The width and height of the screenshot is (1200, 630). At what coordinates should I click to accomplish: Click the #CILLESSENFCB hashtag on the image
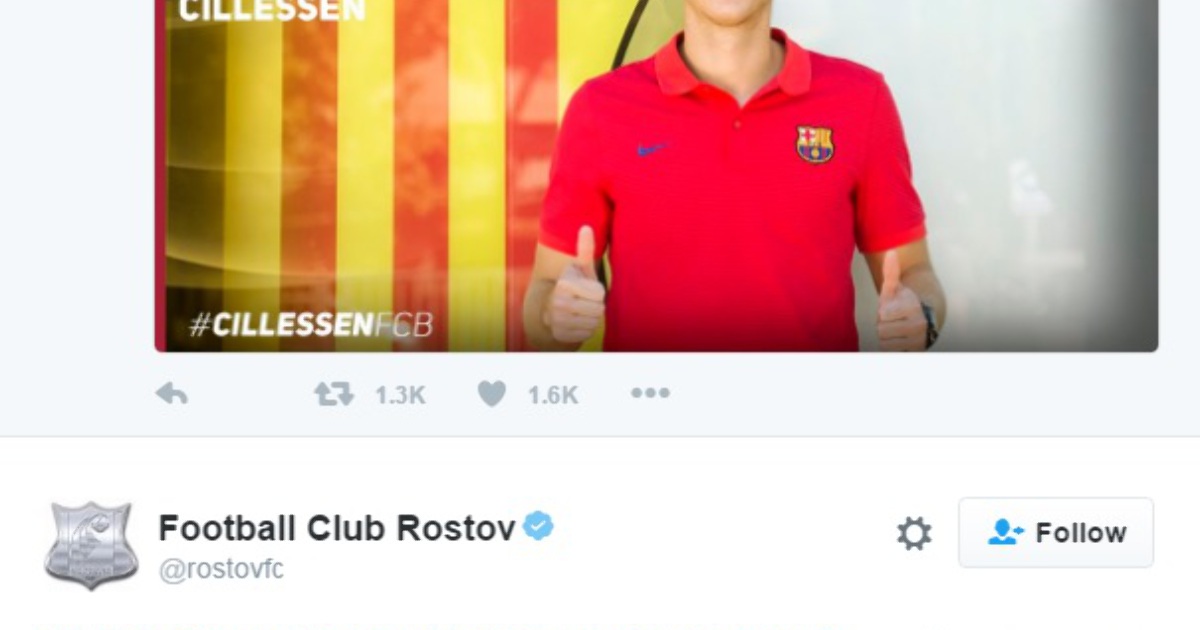click(x=310, y=325)
